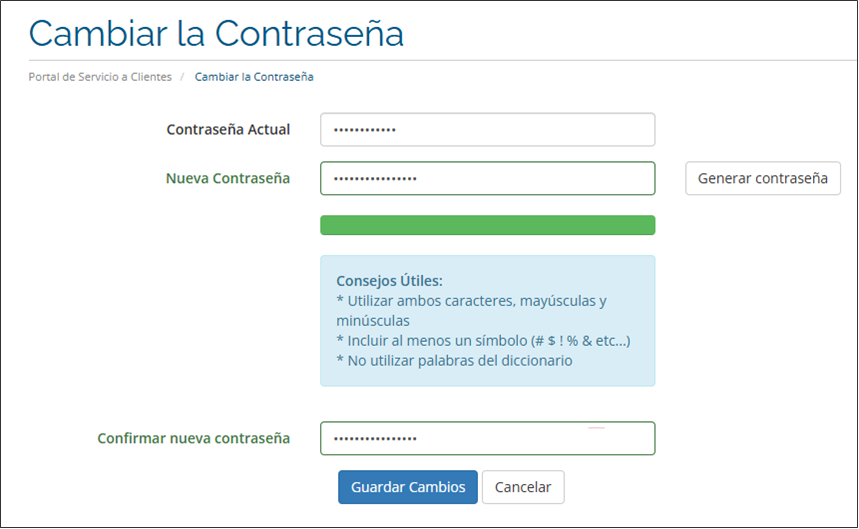Click the green password strength bar
Screen dimensions: 859x529
pos(488,225)
